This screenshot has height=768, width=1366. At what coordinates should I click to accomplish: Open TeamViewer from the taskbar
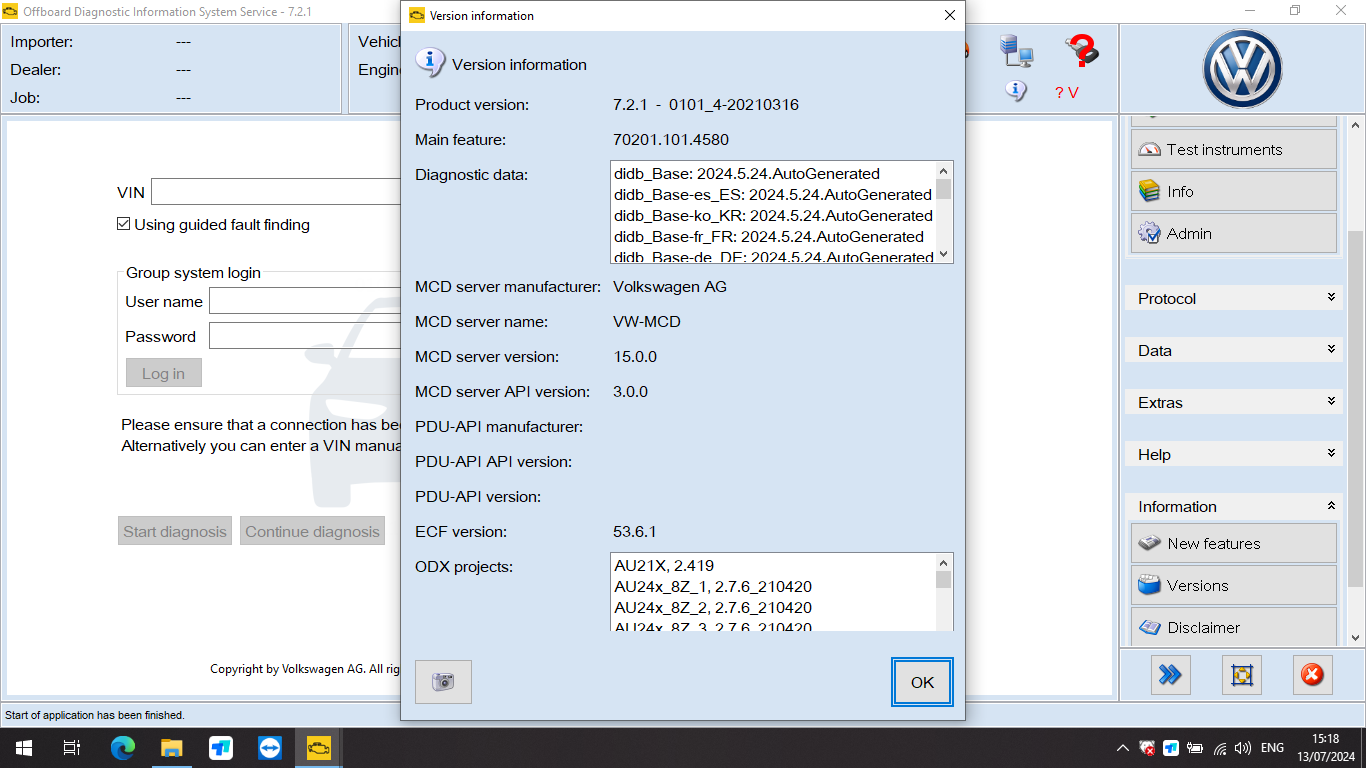click(x=270, y=748)
